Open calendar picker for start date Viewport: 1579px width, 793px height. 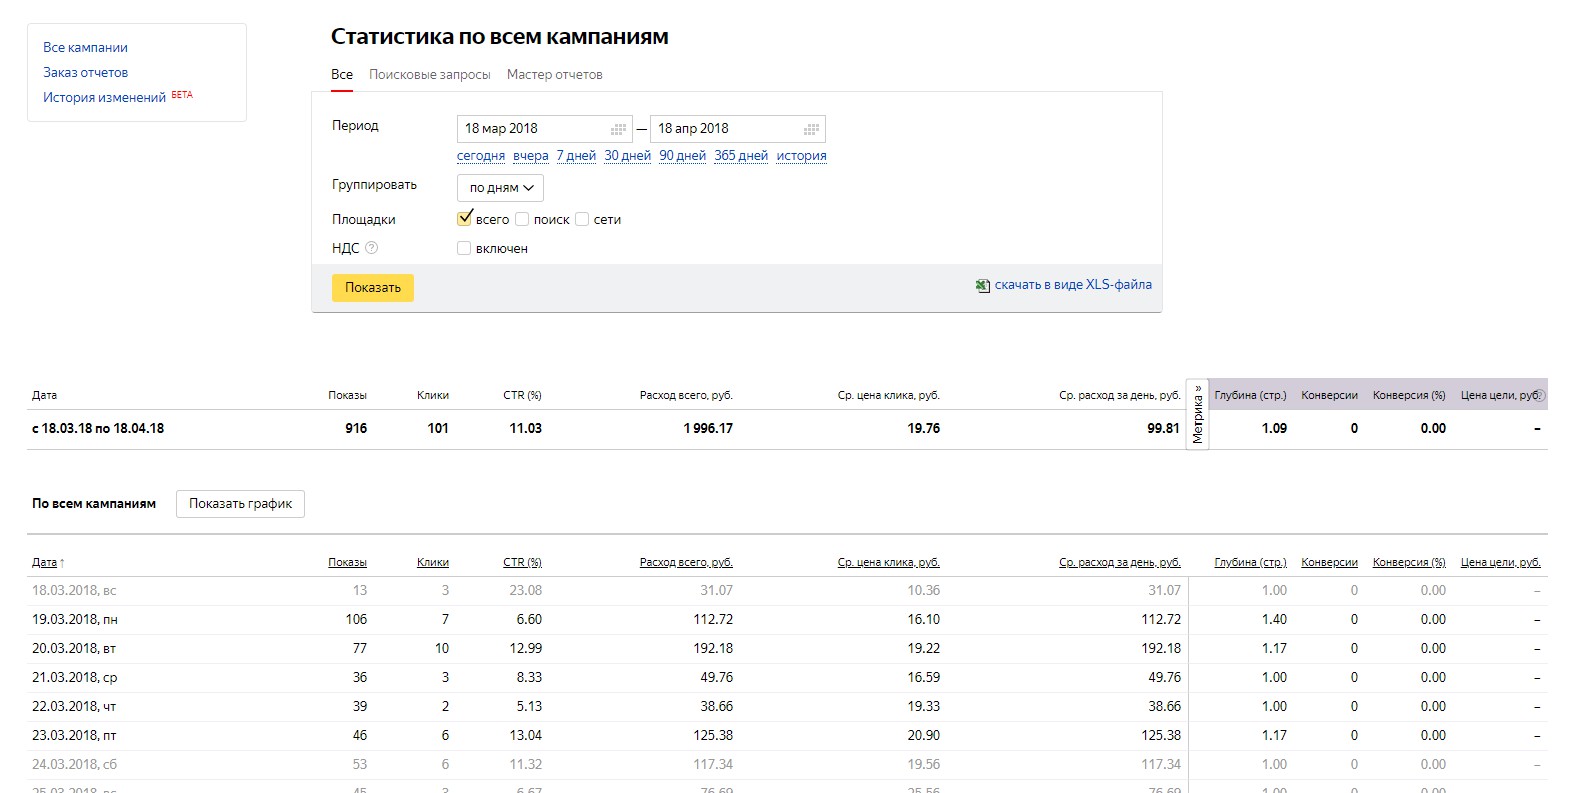click(x=619, y=129)
